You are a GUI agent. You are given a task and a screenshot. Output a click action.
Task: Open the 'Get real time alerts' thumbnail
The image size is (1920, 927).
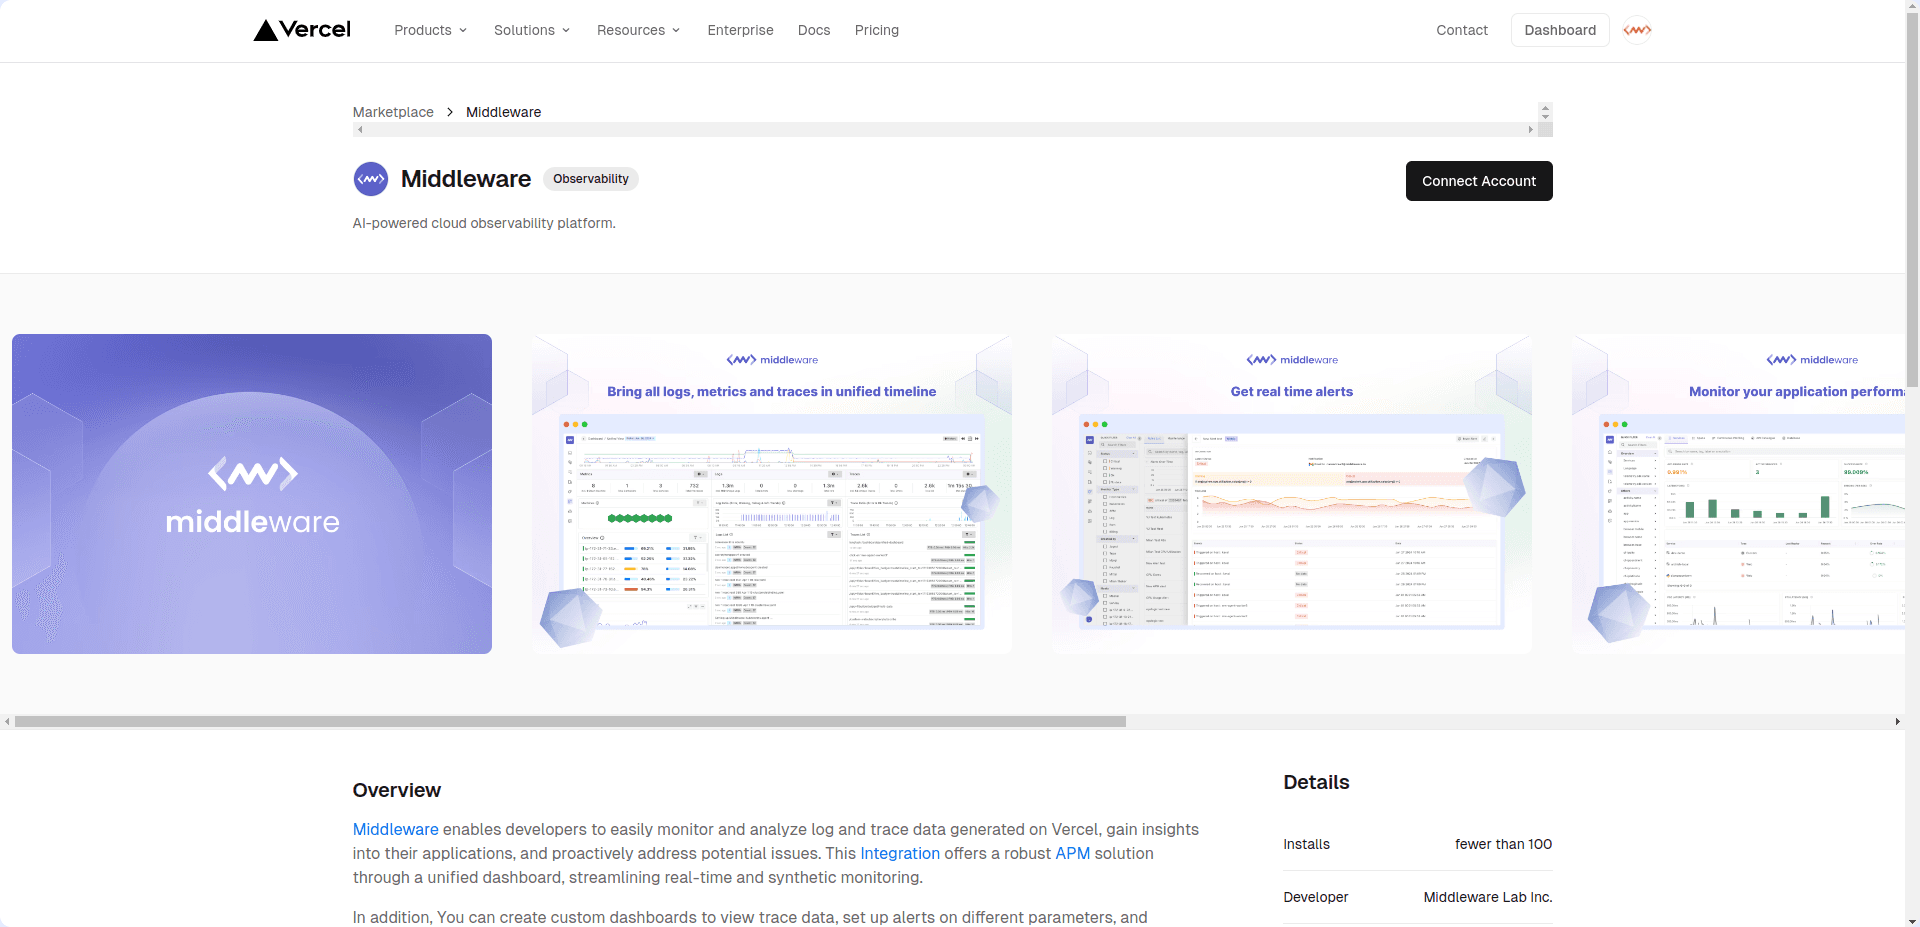1292,494
